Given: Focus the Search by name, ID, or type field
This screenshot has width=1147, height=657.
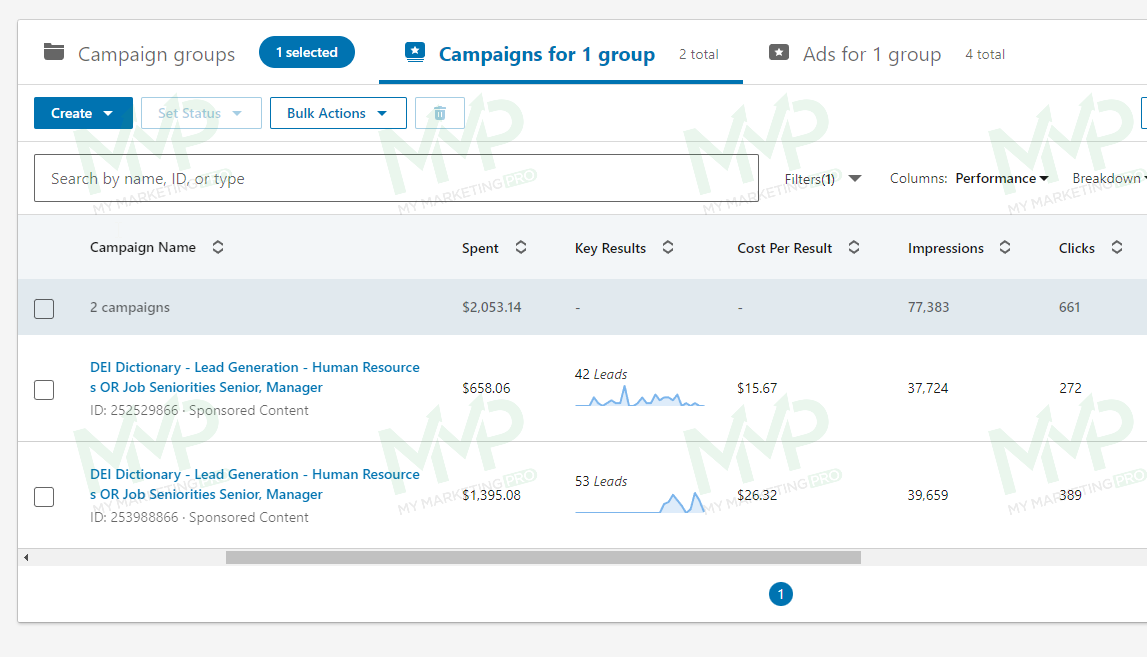Looking at the screenshot, I should (x=396, y=178).
